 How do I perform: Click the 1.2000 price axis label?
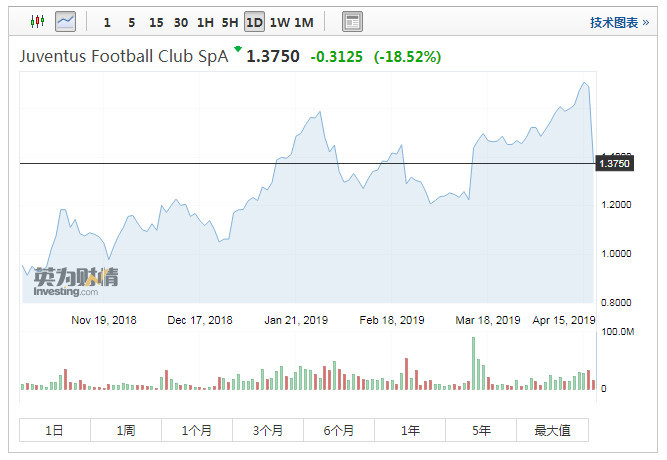(616, 205)
